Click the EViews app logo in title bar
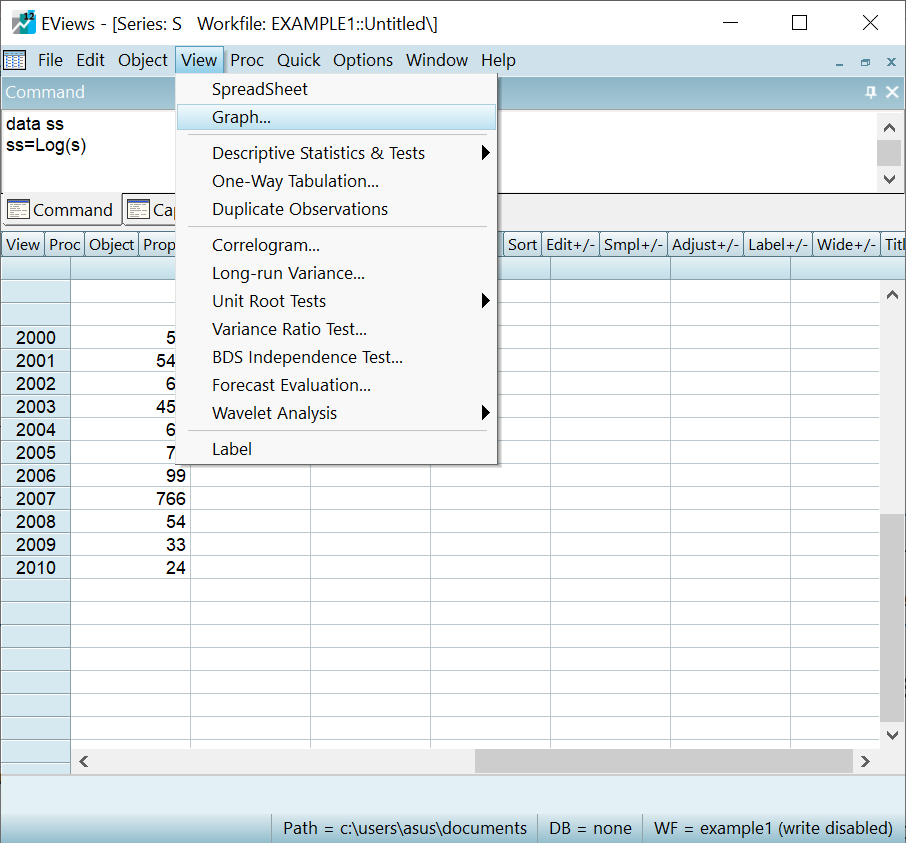Viewport: 906px width, 843px height. pos(23,23)
